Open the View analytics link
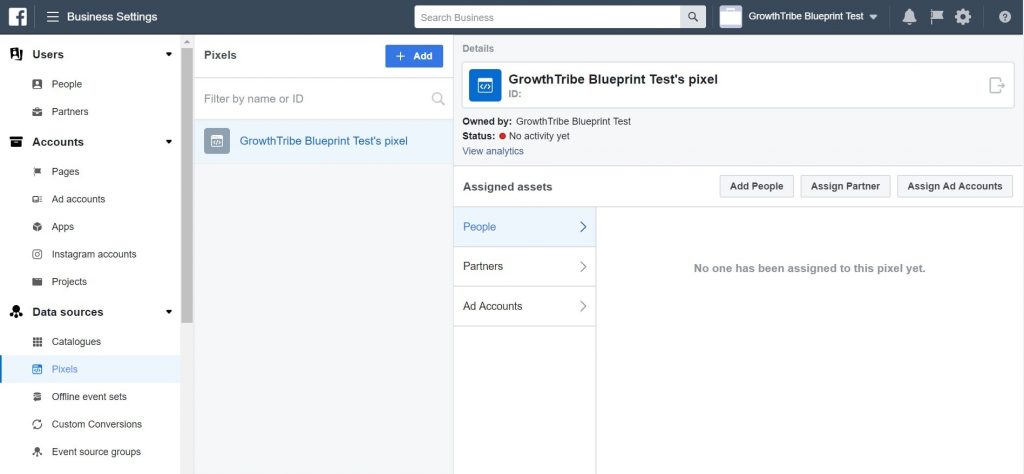The width and height of the screenshot is (1024, 474). click(x=493, y=151)
